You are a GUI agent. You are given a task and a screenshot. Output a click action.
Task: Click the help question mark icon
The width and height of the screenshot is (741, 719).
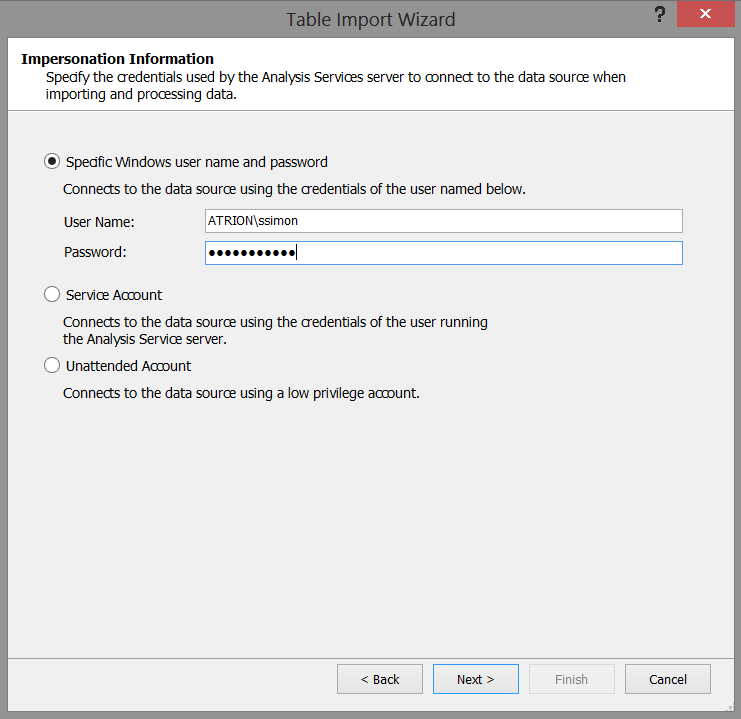tap(660, 16)
